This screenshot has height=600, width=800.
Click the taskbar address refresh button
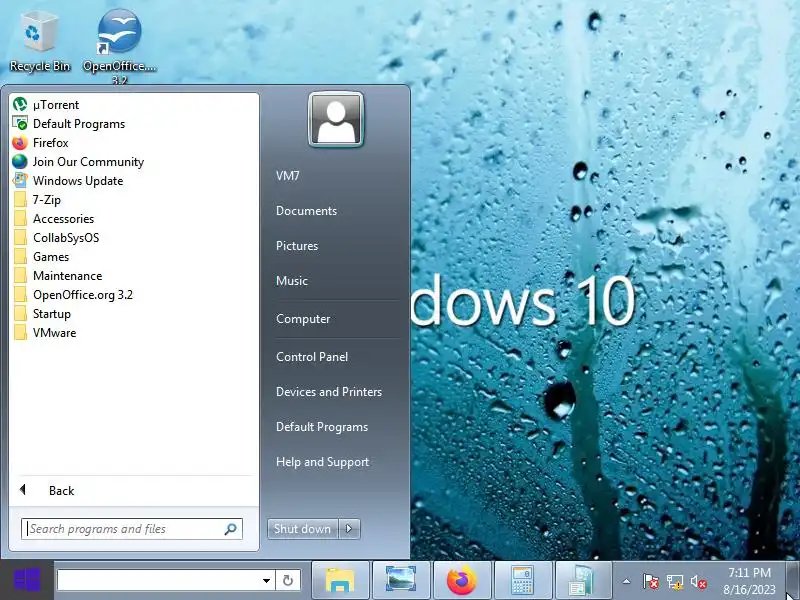288,581
